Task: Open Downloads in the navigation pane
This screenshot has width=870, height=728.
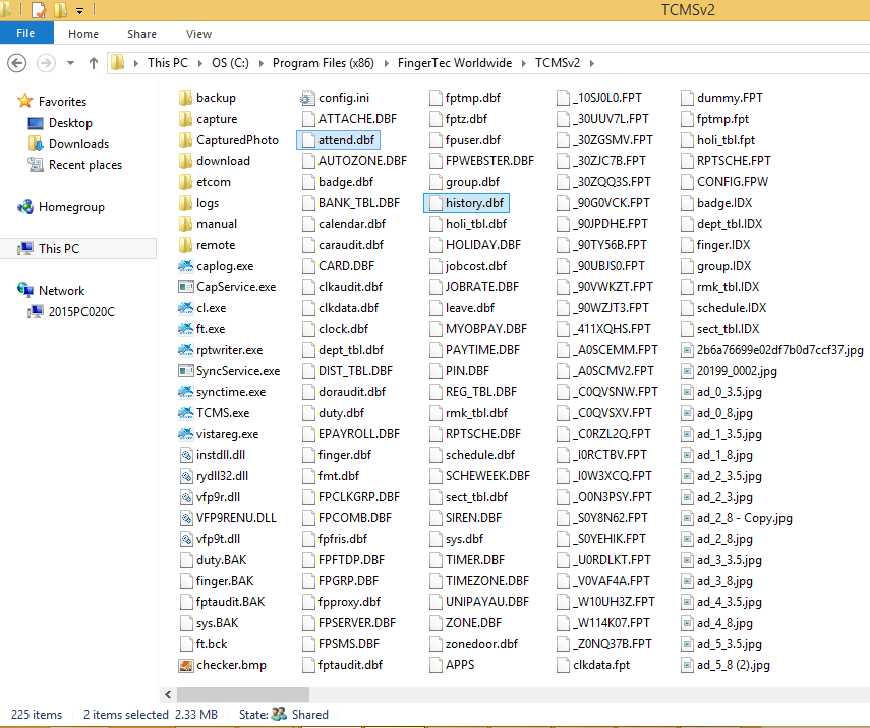Action: point(79,144)
